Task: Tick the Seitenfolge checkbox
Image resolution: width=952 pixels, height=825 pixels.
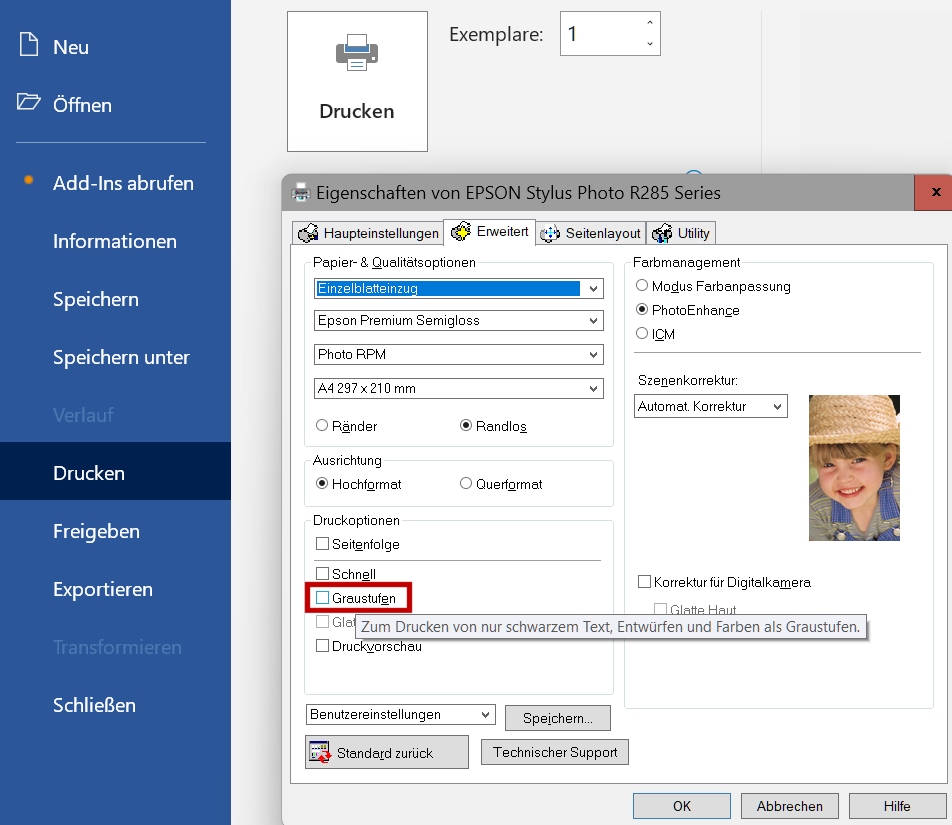Action: pos(322,543)
